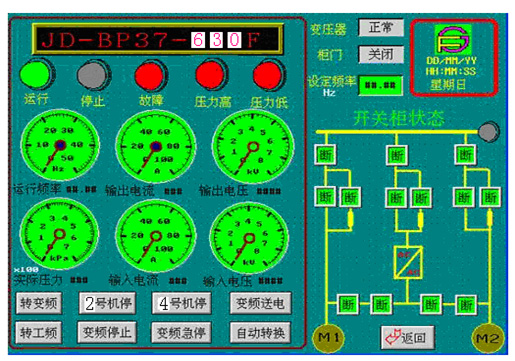Click the 变频急停 emergency stop button

(x=181, y=332)
